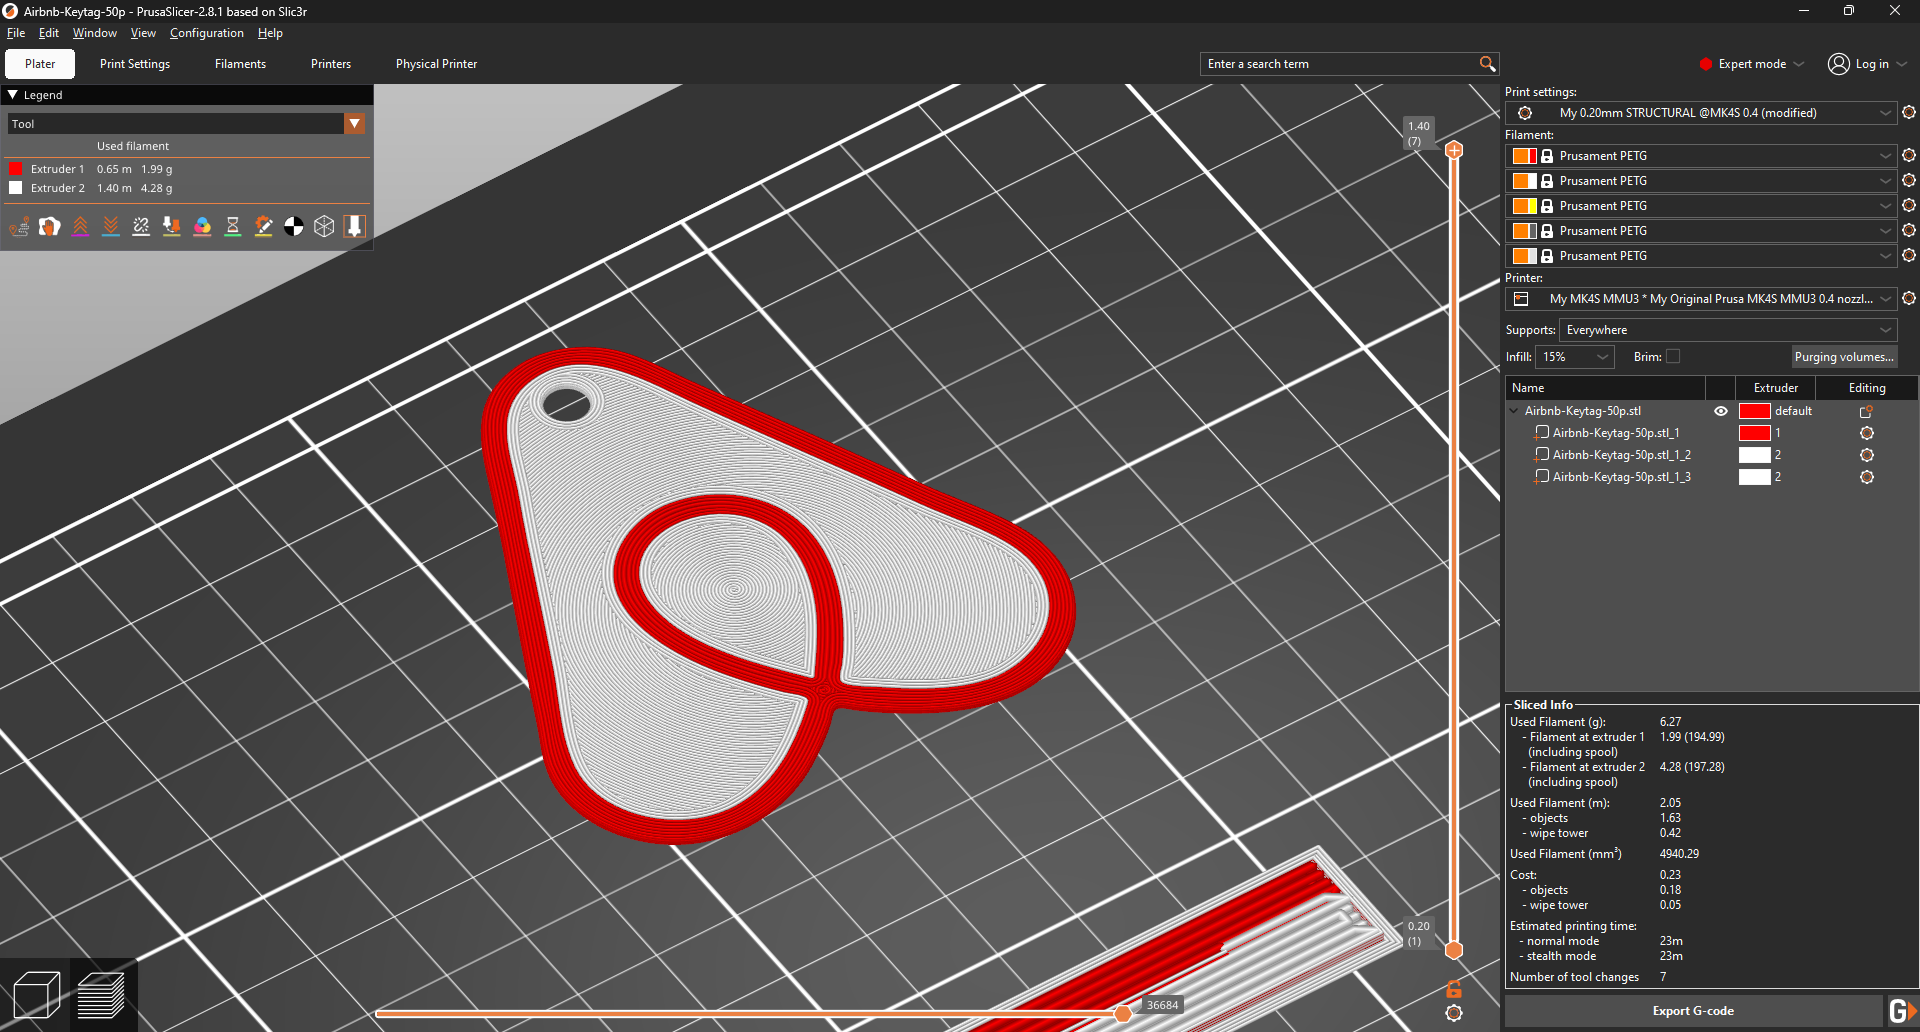The height and width of the screenshot is (1032, 1920).
Task: Toggle seams broken-link icon in legend
Action: tap(142, 227)
